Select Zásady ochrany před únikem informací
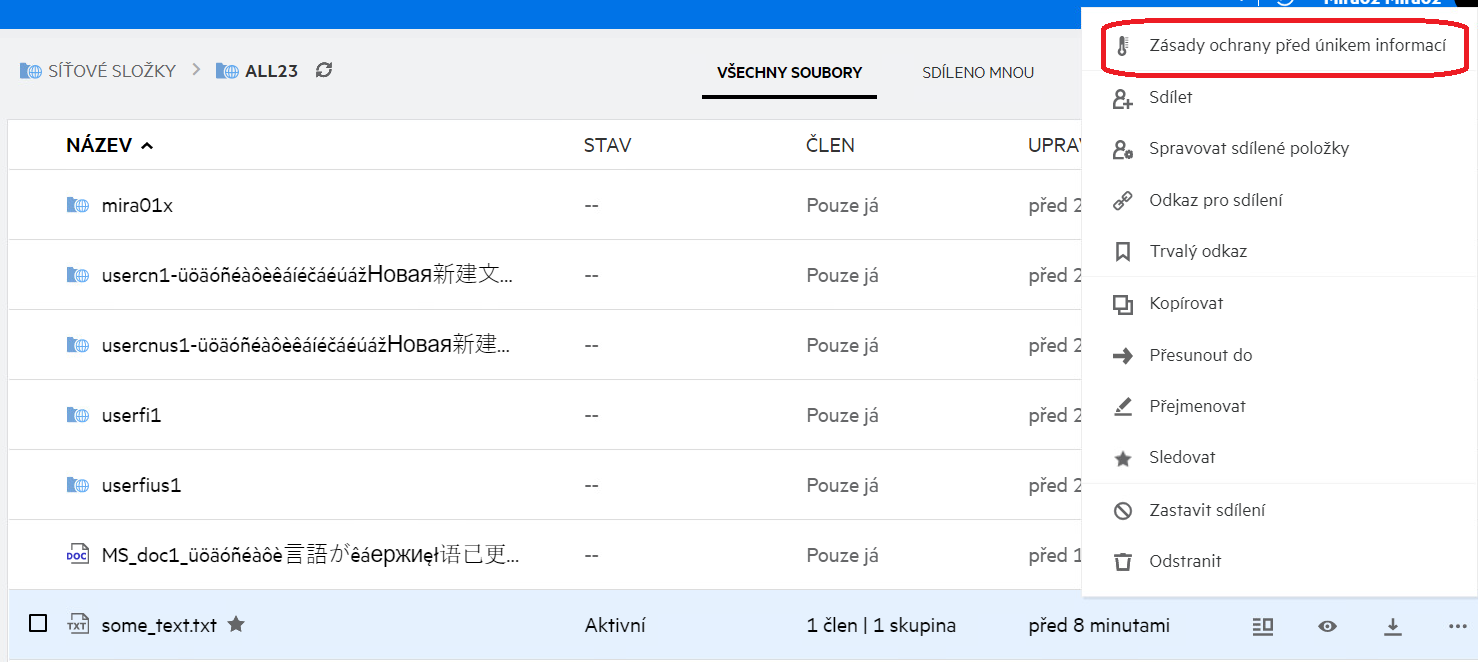This screenshot has width=1478, height=662. [x=1297, y=46]
